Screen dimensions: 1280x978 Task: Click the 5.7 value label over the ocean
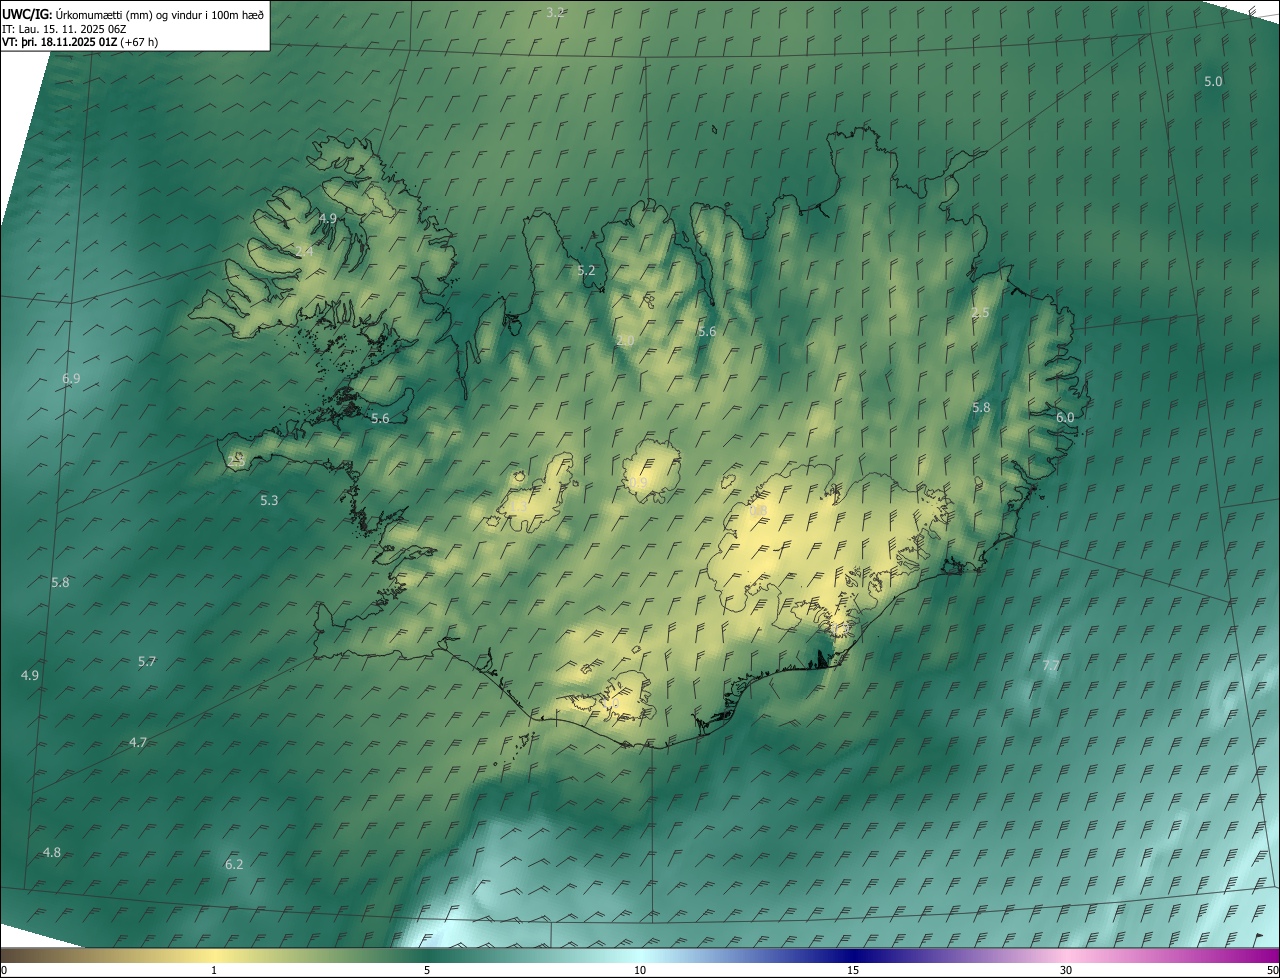[147, 661]
